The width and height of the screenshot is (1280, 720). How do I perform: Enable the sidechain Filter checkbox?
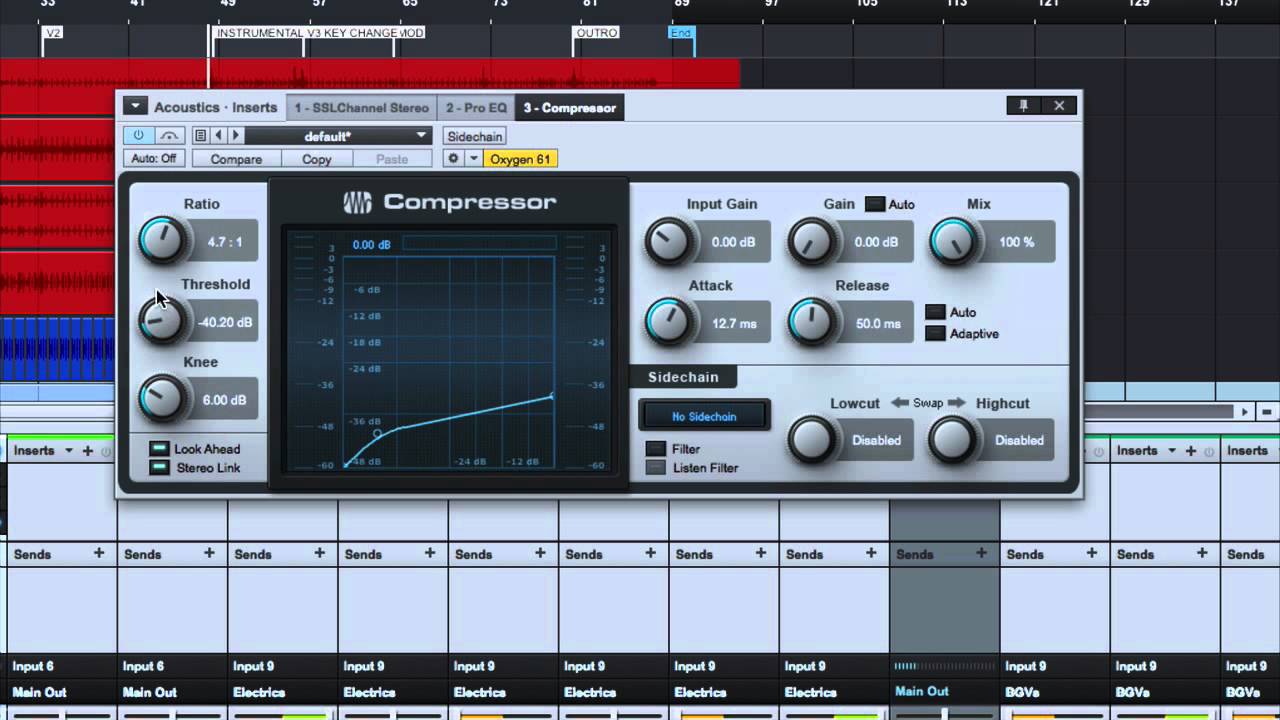click(655, 449)
